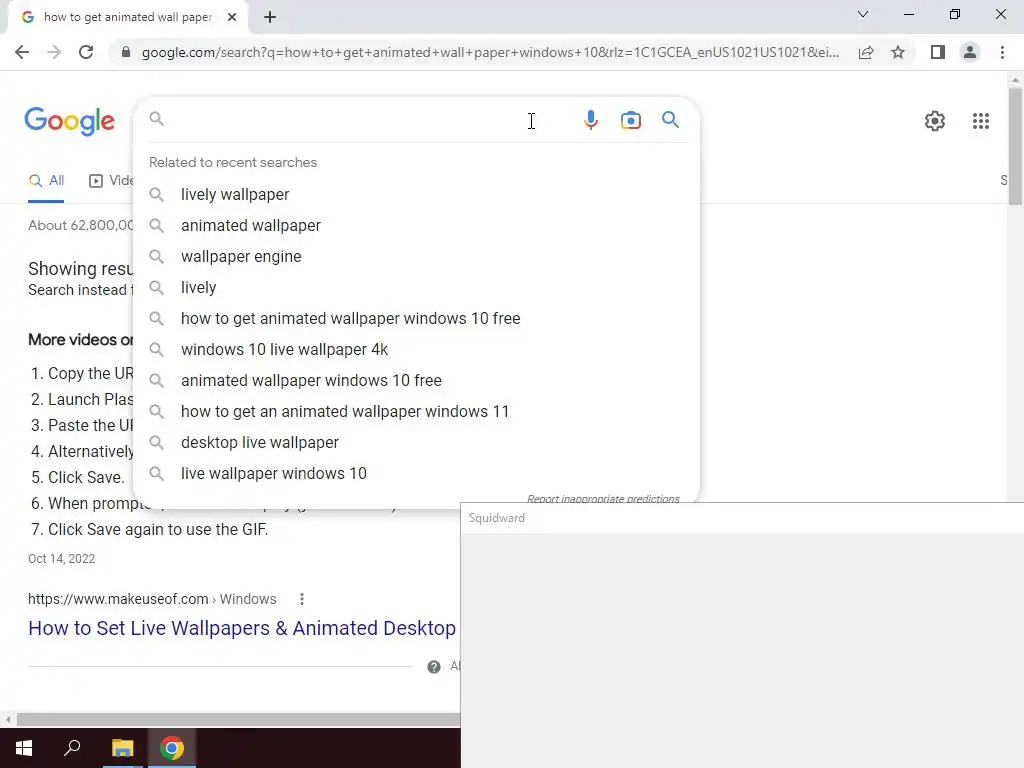Open Google apps grid

980,121
